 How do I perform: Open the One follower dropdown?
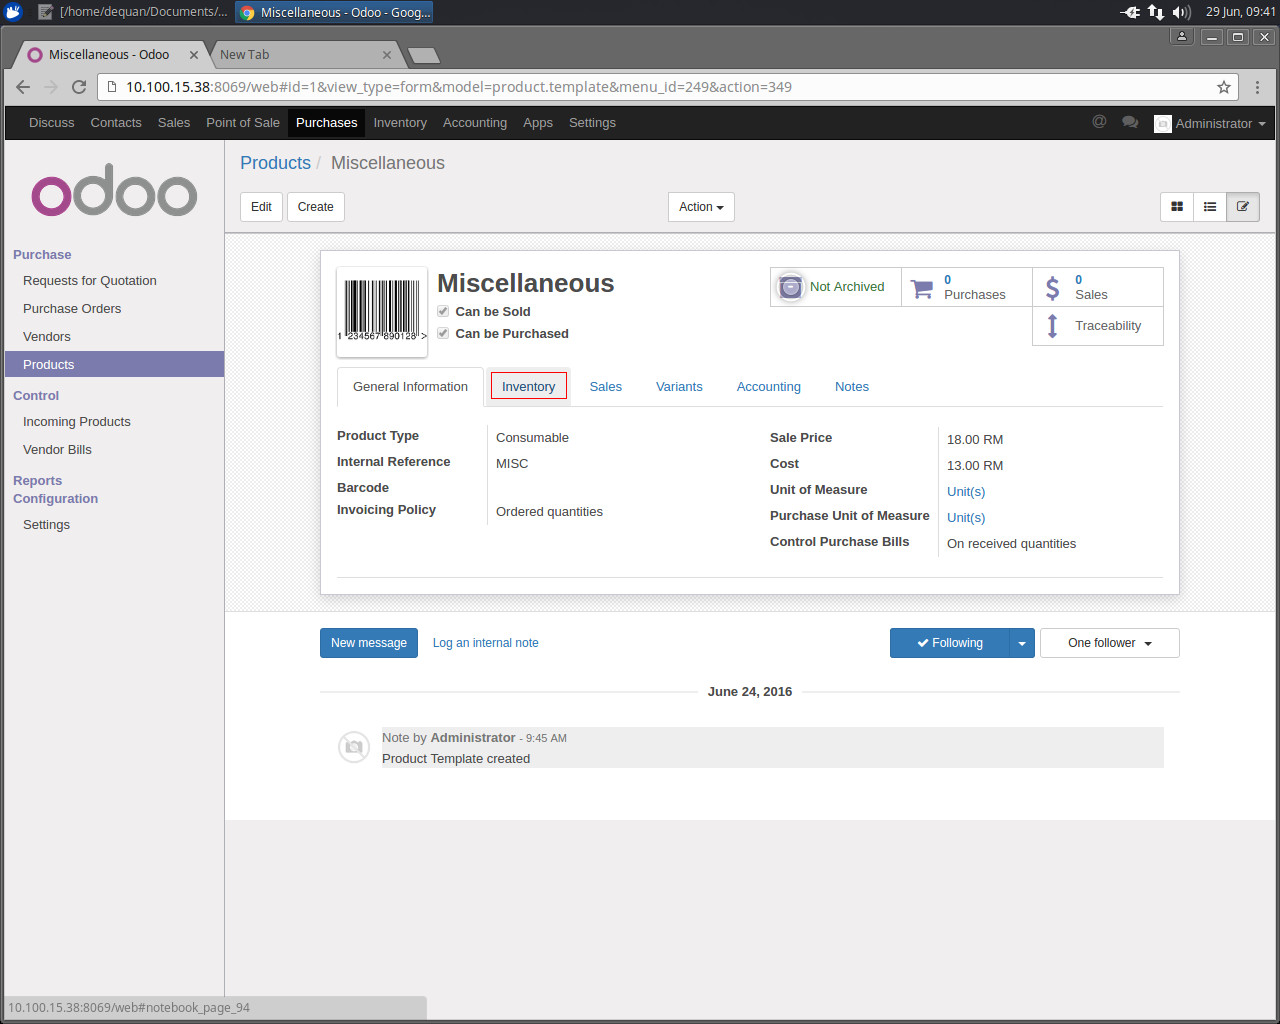click(1110, 643)
